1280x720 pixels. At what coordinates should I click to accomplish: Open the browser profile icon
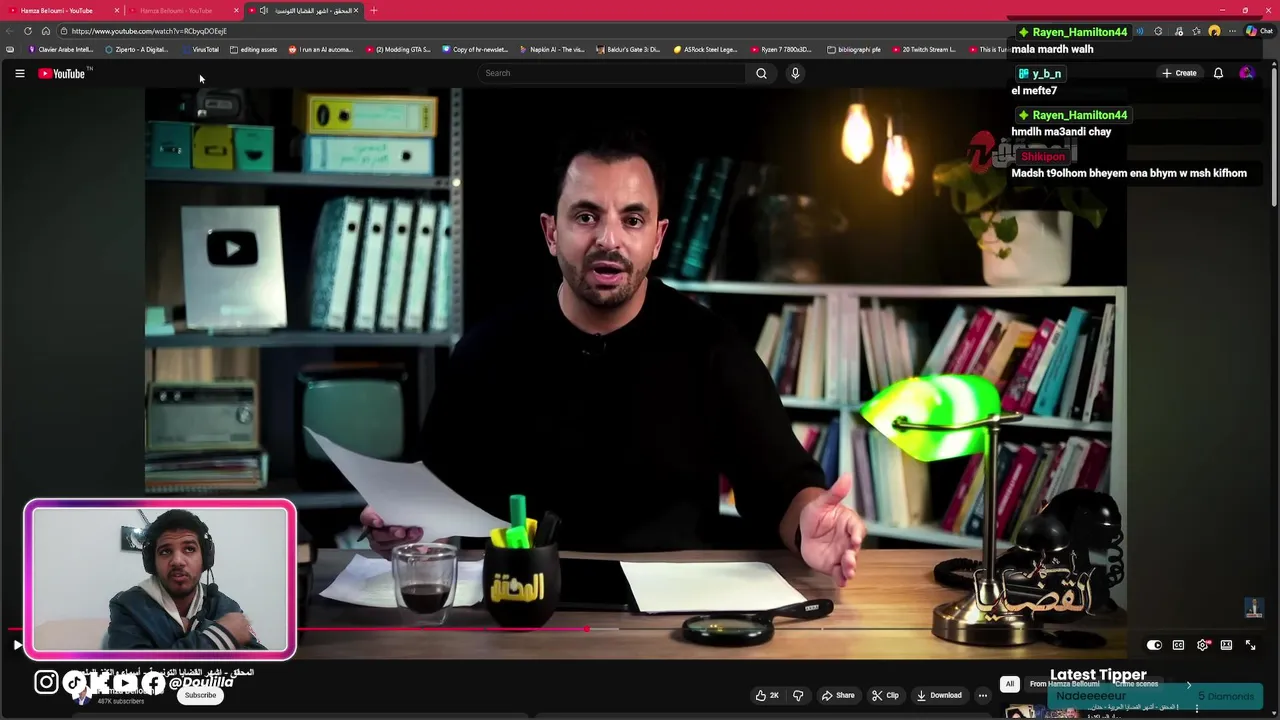pyautogui.click(x=1214, y=31)
